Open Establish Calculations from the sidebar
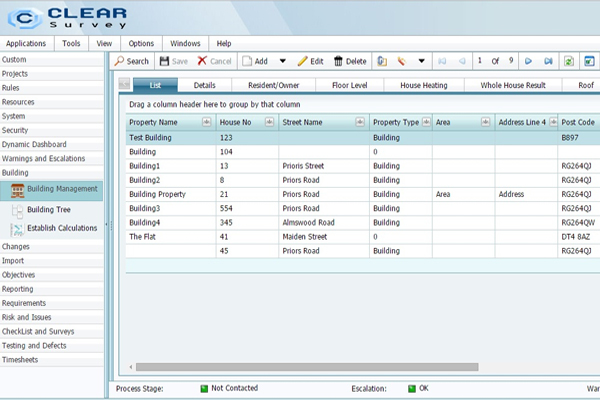600x400 pixels. pyautogui.click(x=54, y=228)
